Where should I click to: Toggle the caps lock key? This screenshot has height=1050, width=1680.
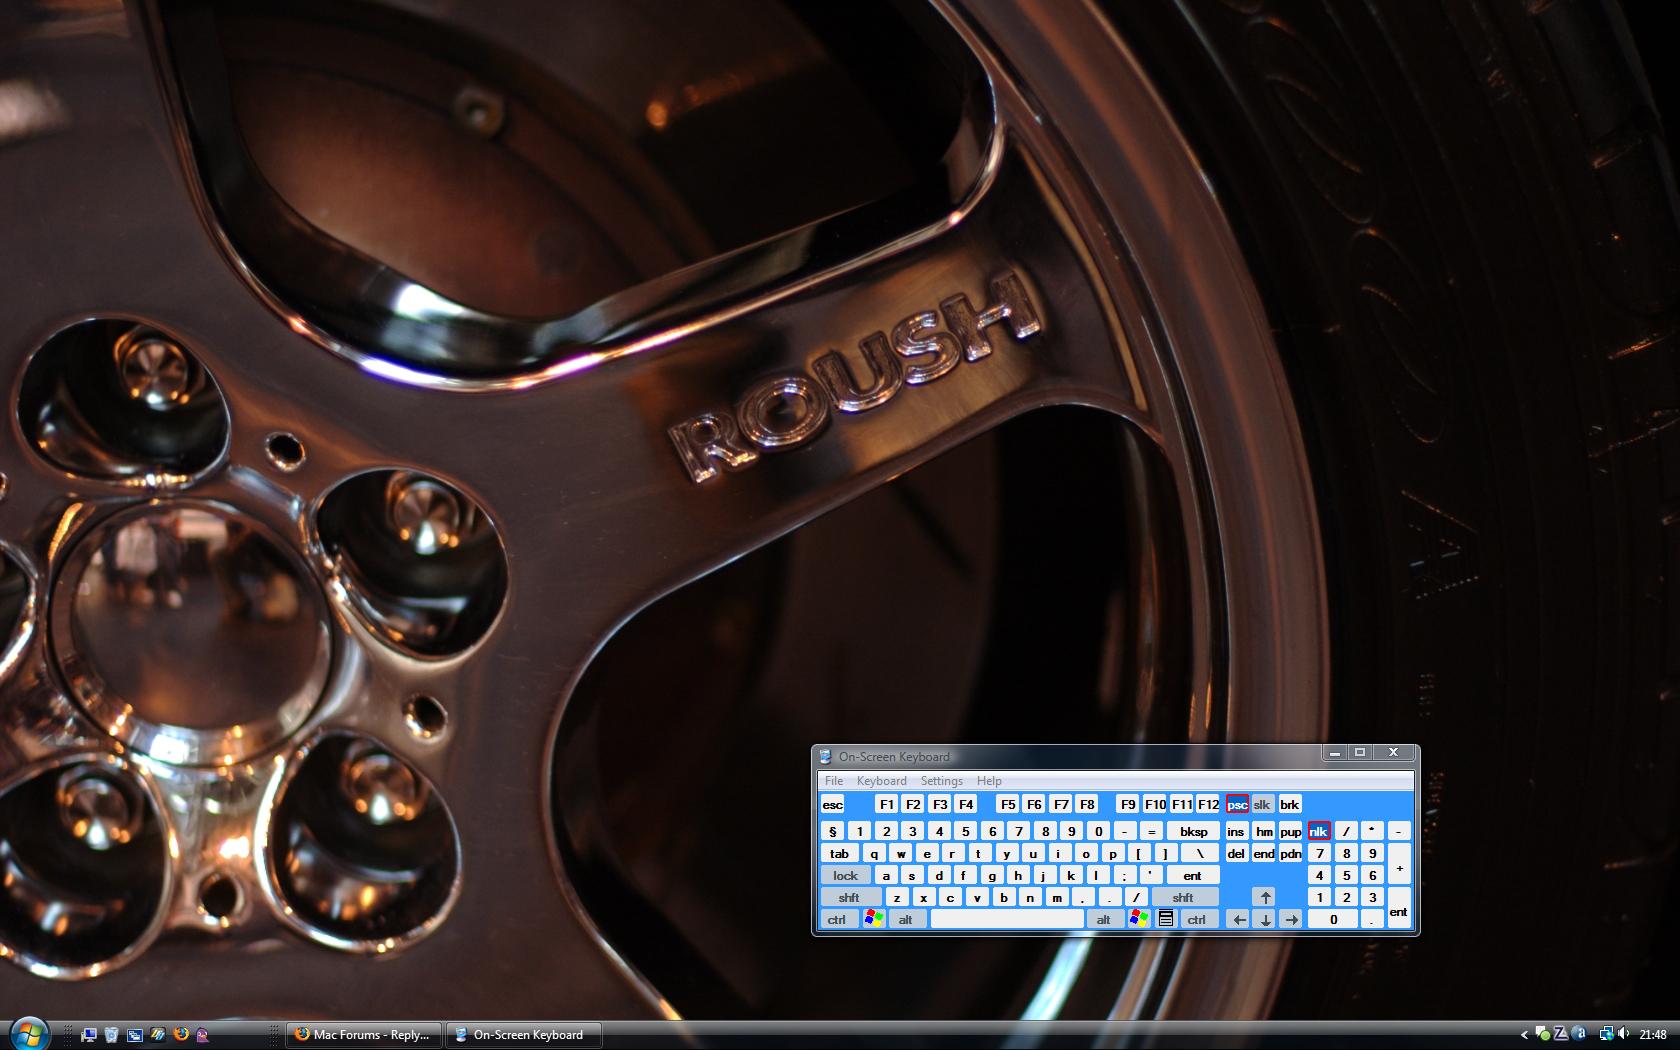point(846,875)
